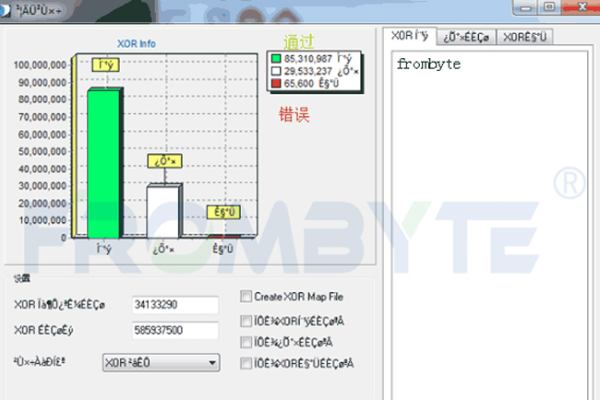
Task: Click the white legend swatch for 29,533,237
Action: pos(277,72)
